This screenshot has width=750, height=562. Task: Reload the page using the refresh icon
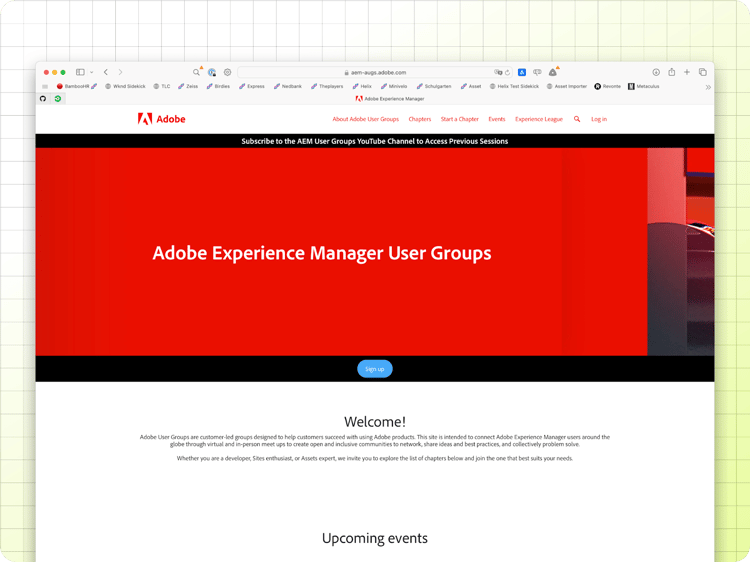point(507,73)
